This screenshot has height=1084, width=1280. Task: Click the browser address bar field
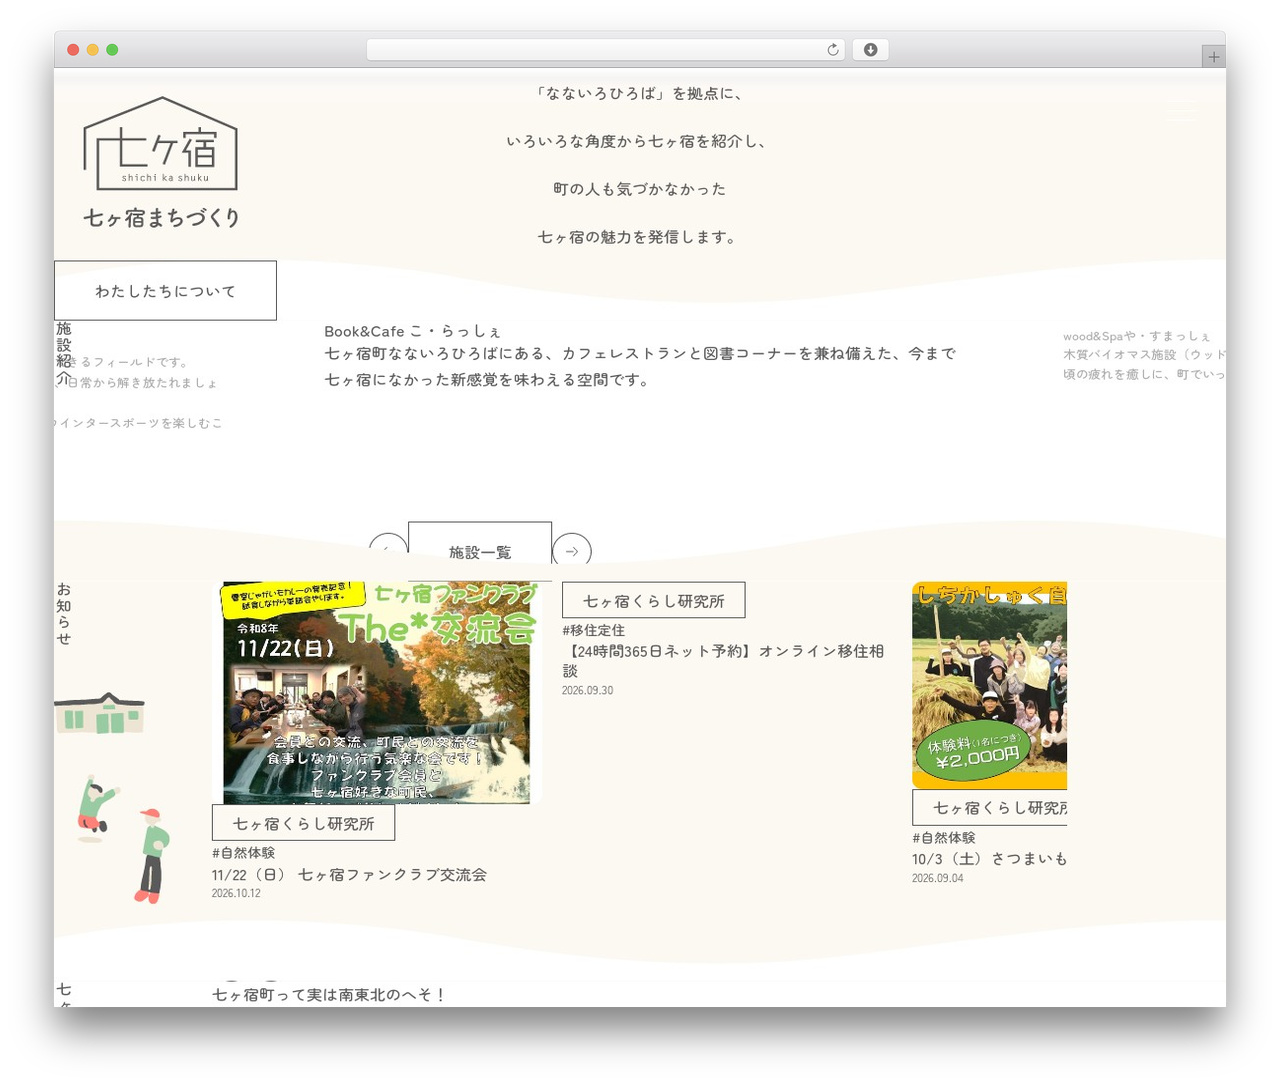[606, 50]
